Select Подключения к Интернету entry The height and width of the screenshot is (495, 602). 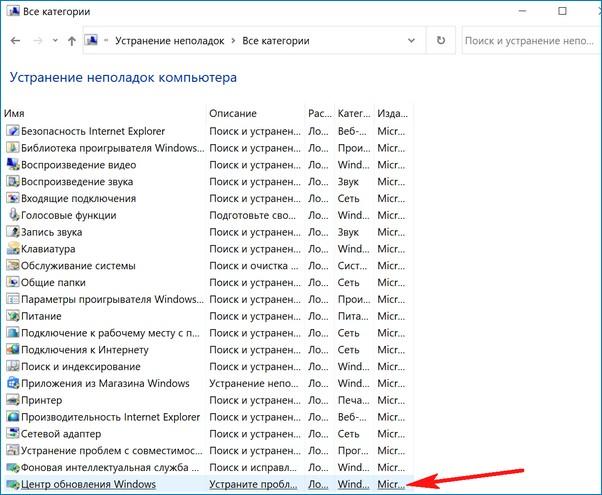coord(84,349)
